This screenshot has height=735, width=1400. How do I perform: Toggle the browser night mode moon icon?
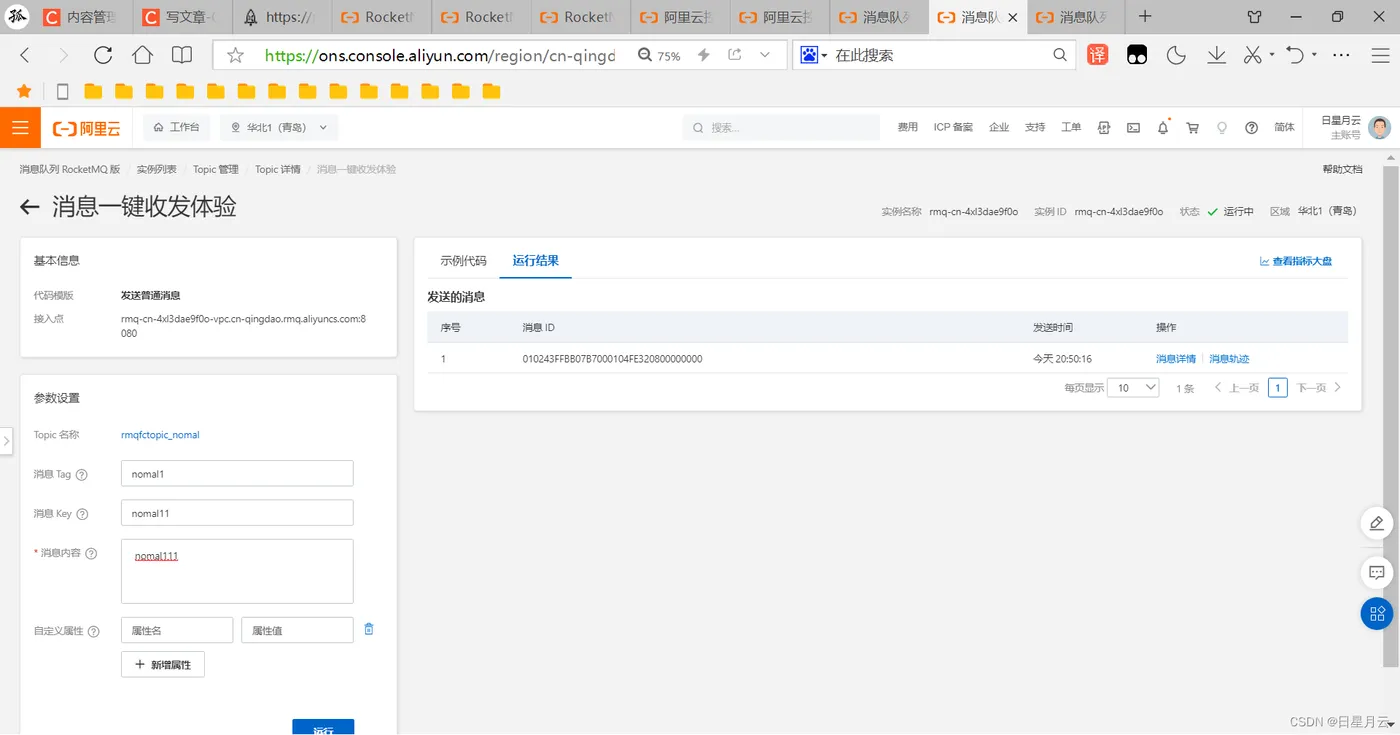pos(1176,55)
